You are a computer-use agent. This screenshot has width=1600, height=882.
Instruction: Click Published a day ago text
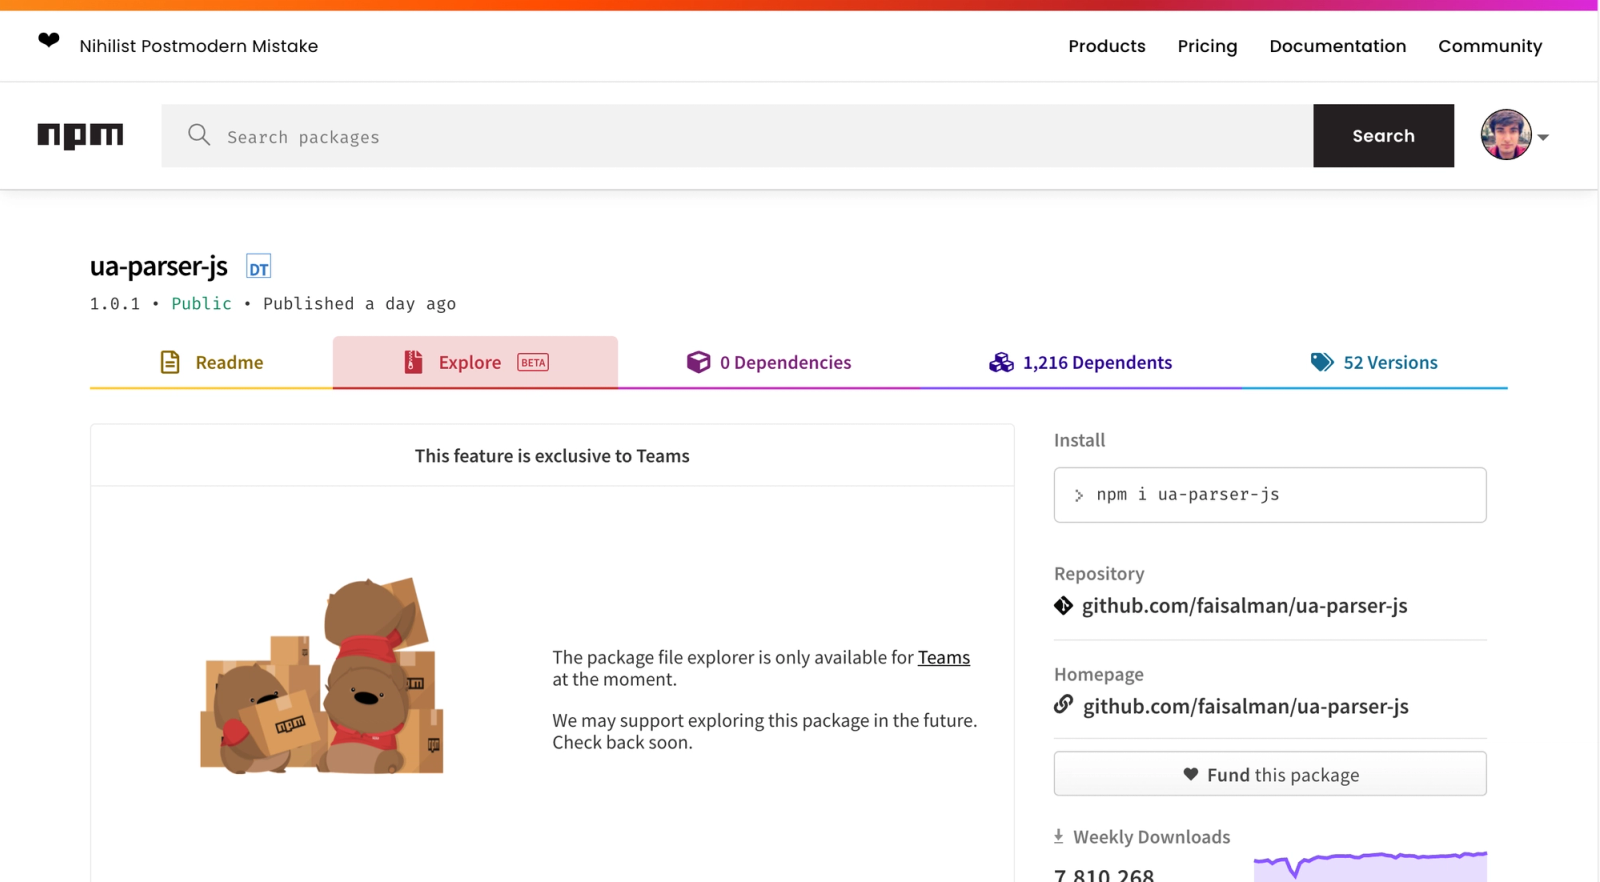coord(359,303)
